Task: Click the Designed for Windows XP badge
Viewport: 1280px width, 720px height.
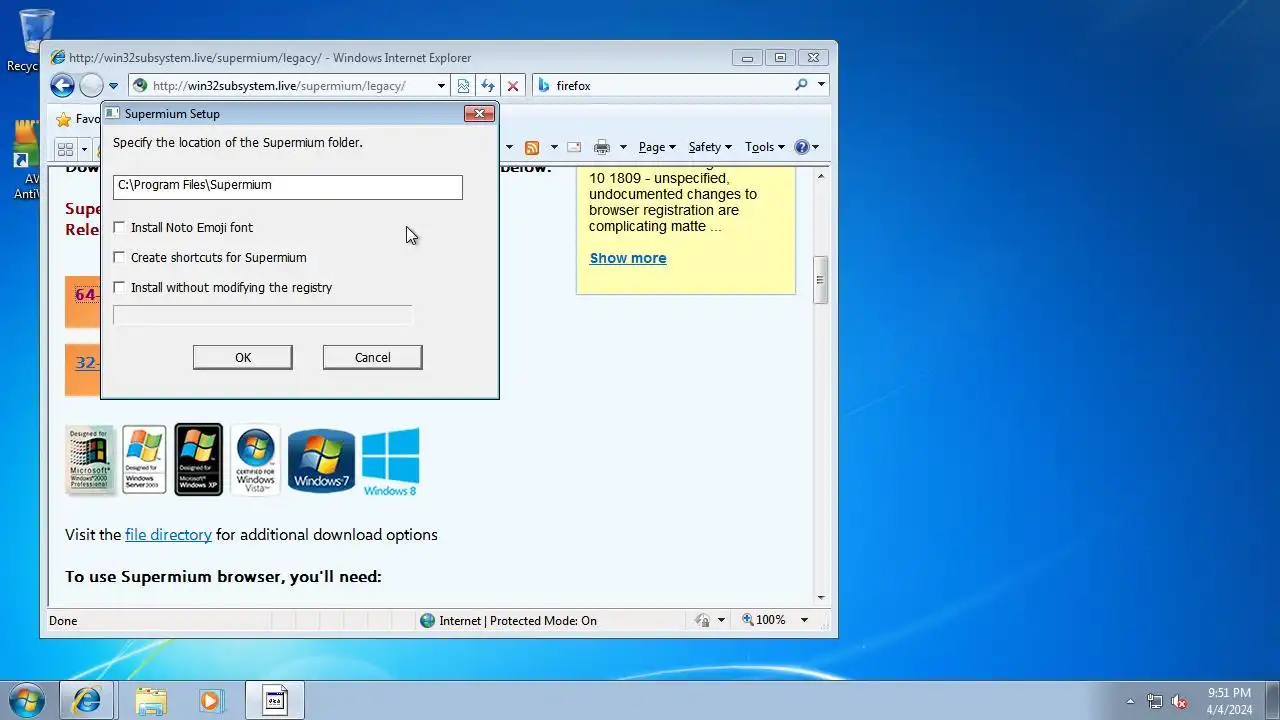Action: point(198,459)
